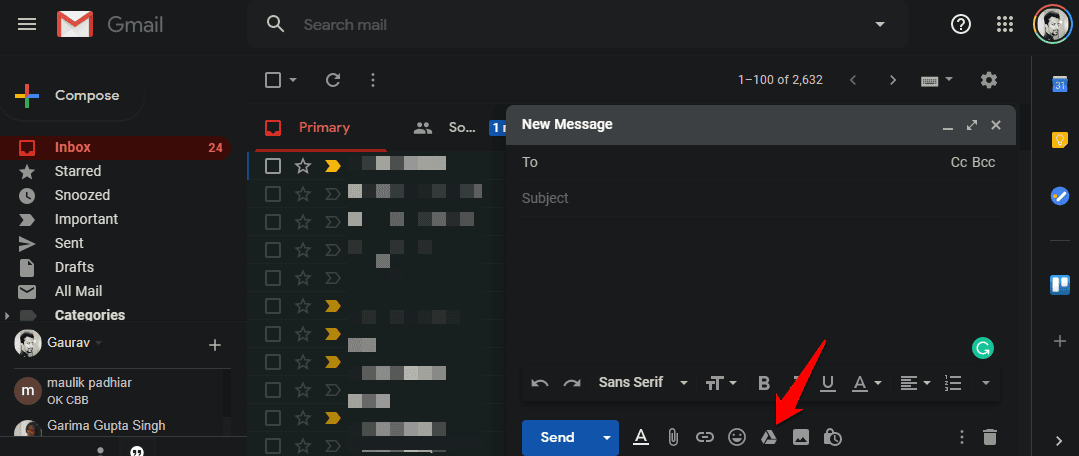
Task: Open the Trello add-on
Action: point(1059,285)
